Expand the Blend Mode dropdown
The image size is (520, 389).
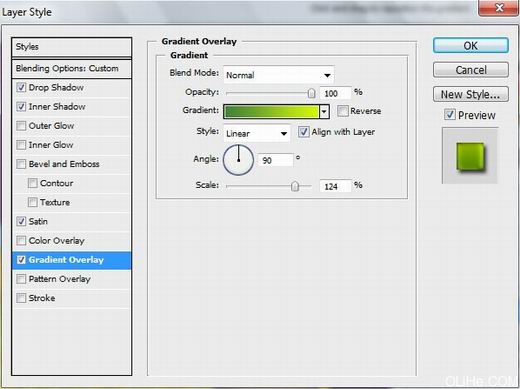tap(279, 75)
